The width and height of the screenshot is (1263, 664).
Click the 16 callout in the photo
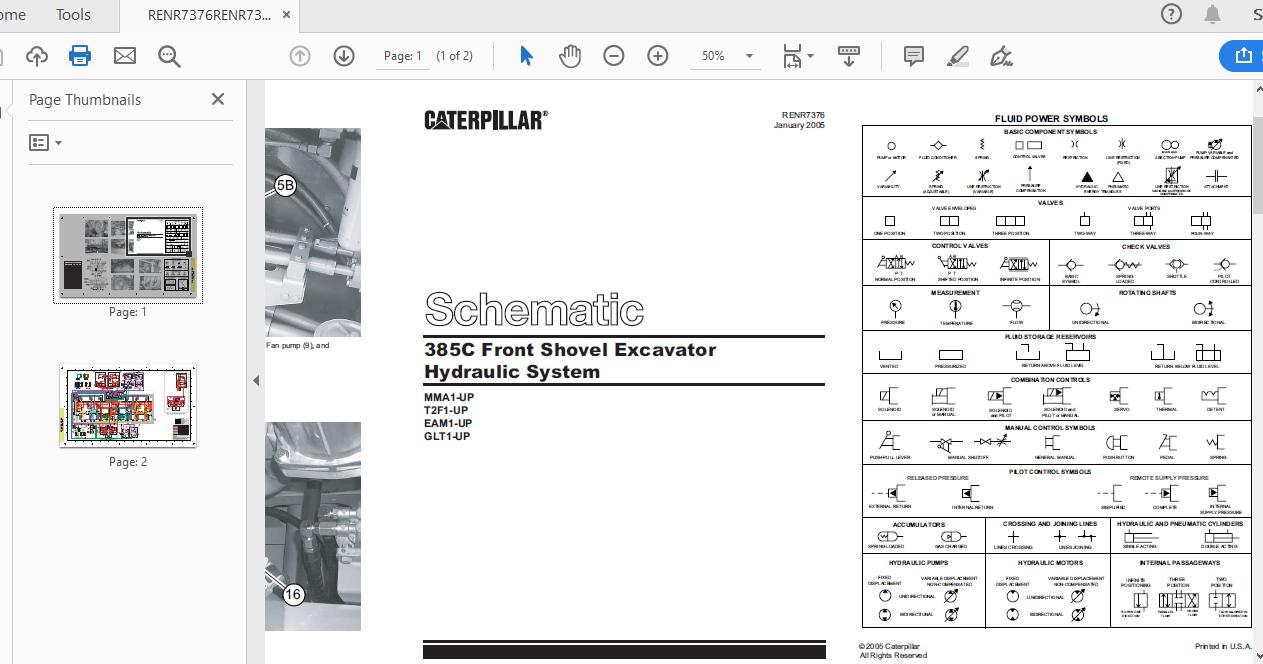pyautogui.click(x=293, y=594)
